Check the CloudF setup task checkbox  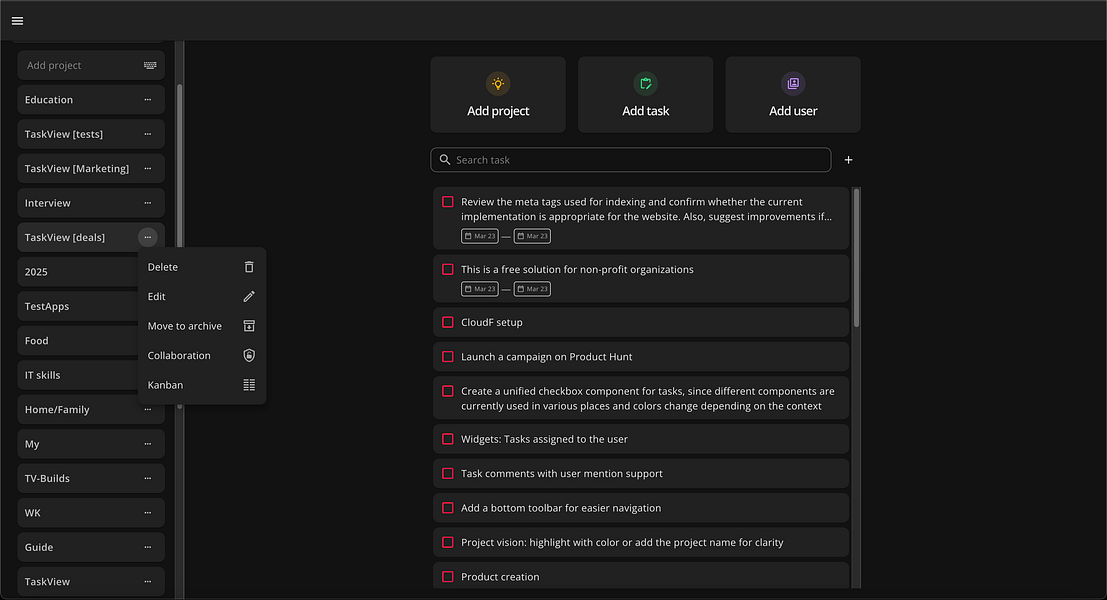click(x=447, y=321)
